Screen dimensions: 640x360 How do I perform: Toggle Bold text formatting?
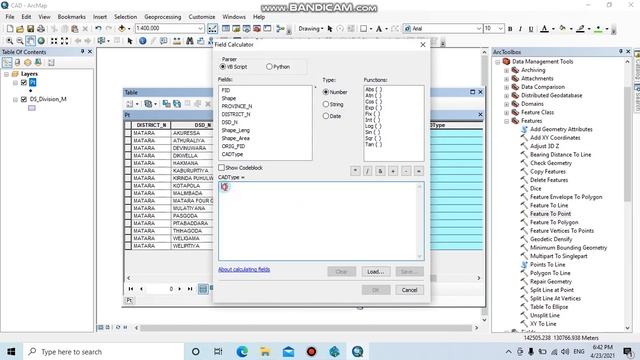point(510,29)
